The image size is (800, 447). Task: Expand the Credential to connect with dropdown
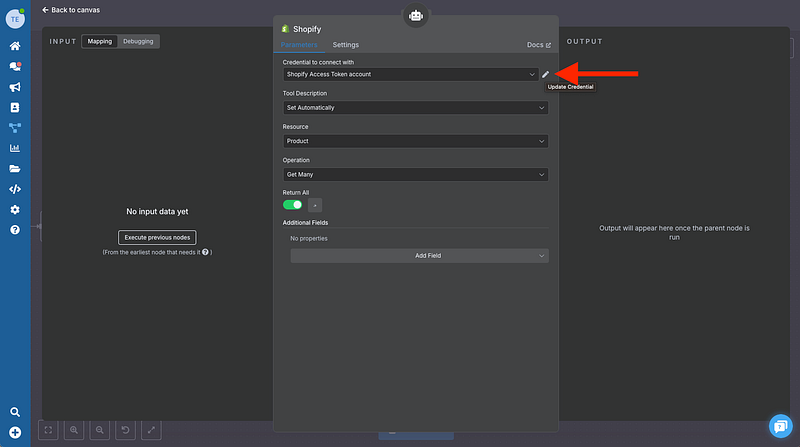410,74
